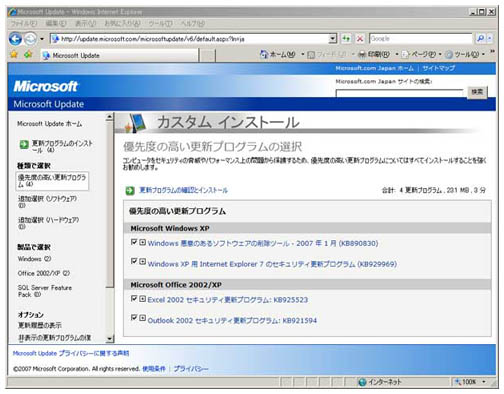Open the Print dropdown arrow

point(397,54)
